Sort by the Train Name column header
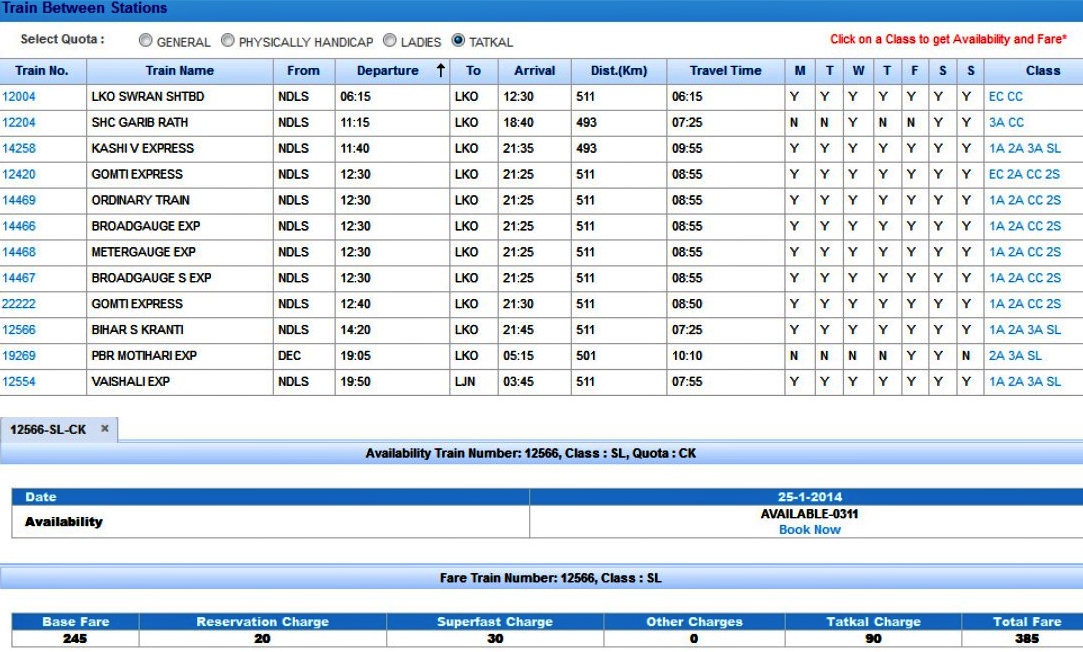The width and height of the screenshot is (1083, 652). click(x=180, y=71)
